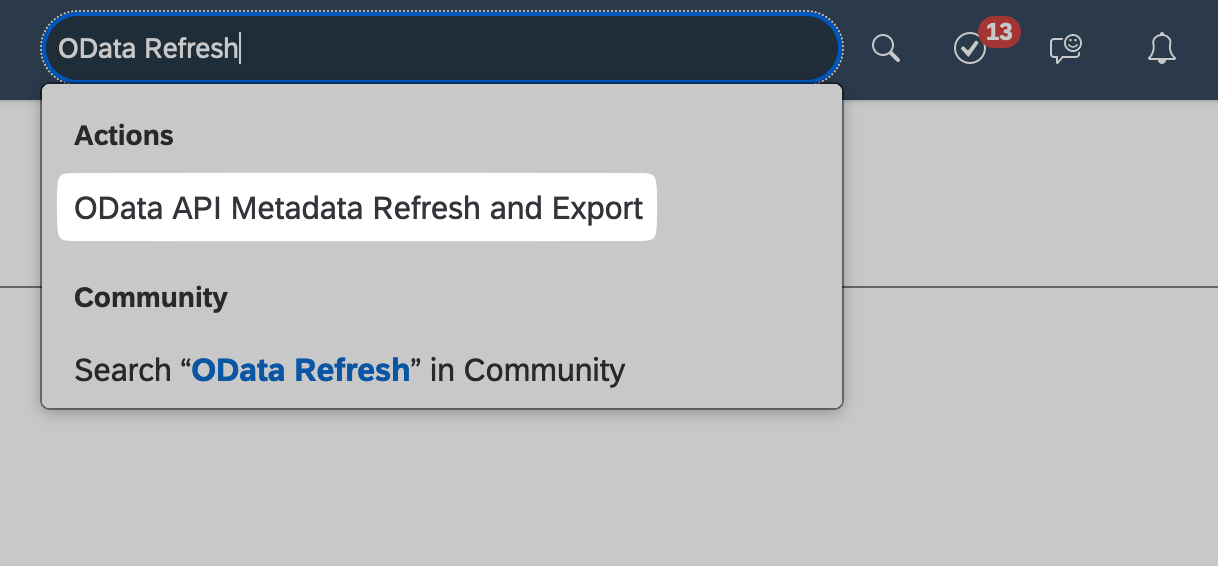Choose Search "OData Refresh" in Community
The width and height of the screenshot is (1218, 566).
click(350, 370)
